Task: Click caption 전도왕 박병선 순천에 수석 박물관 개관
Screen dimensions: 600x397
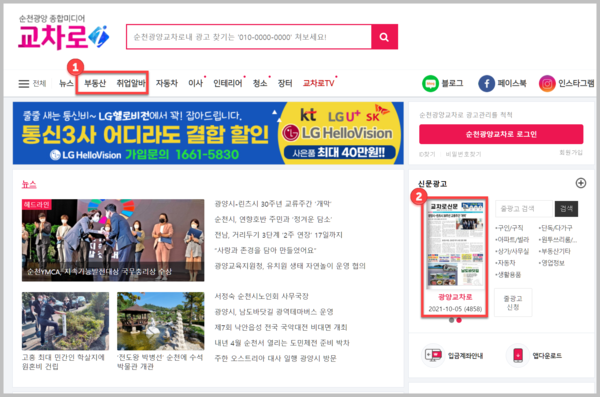Action: [160, 362]
